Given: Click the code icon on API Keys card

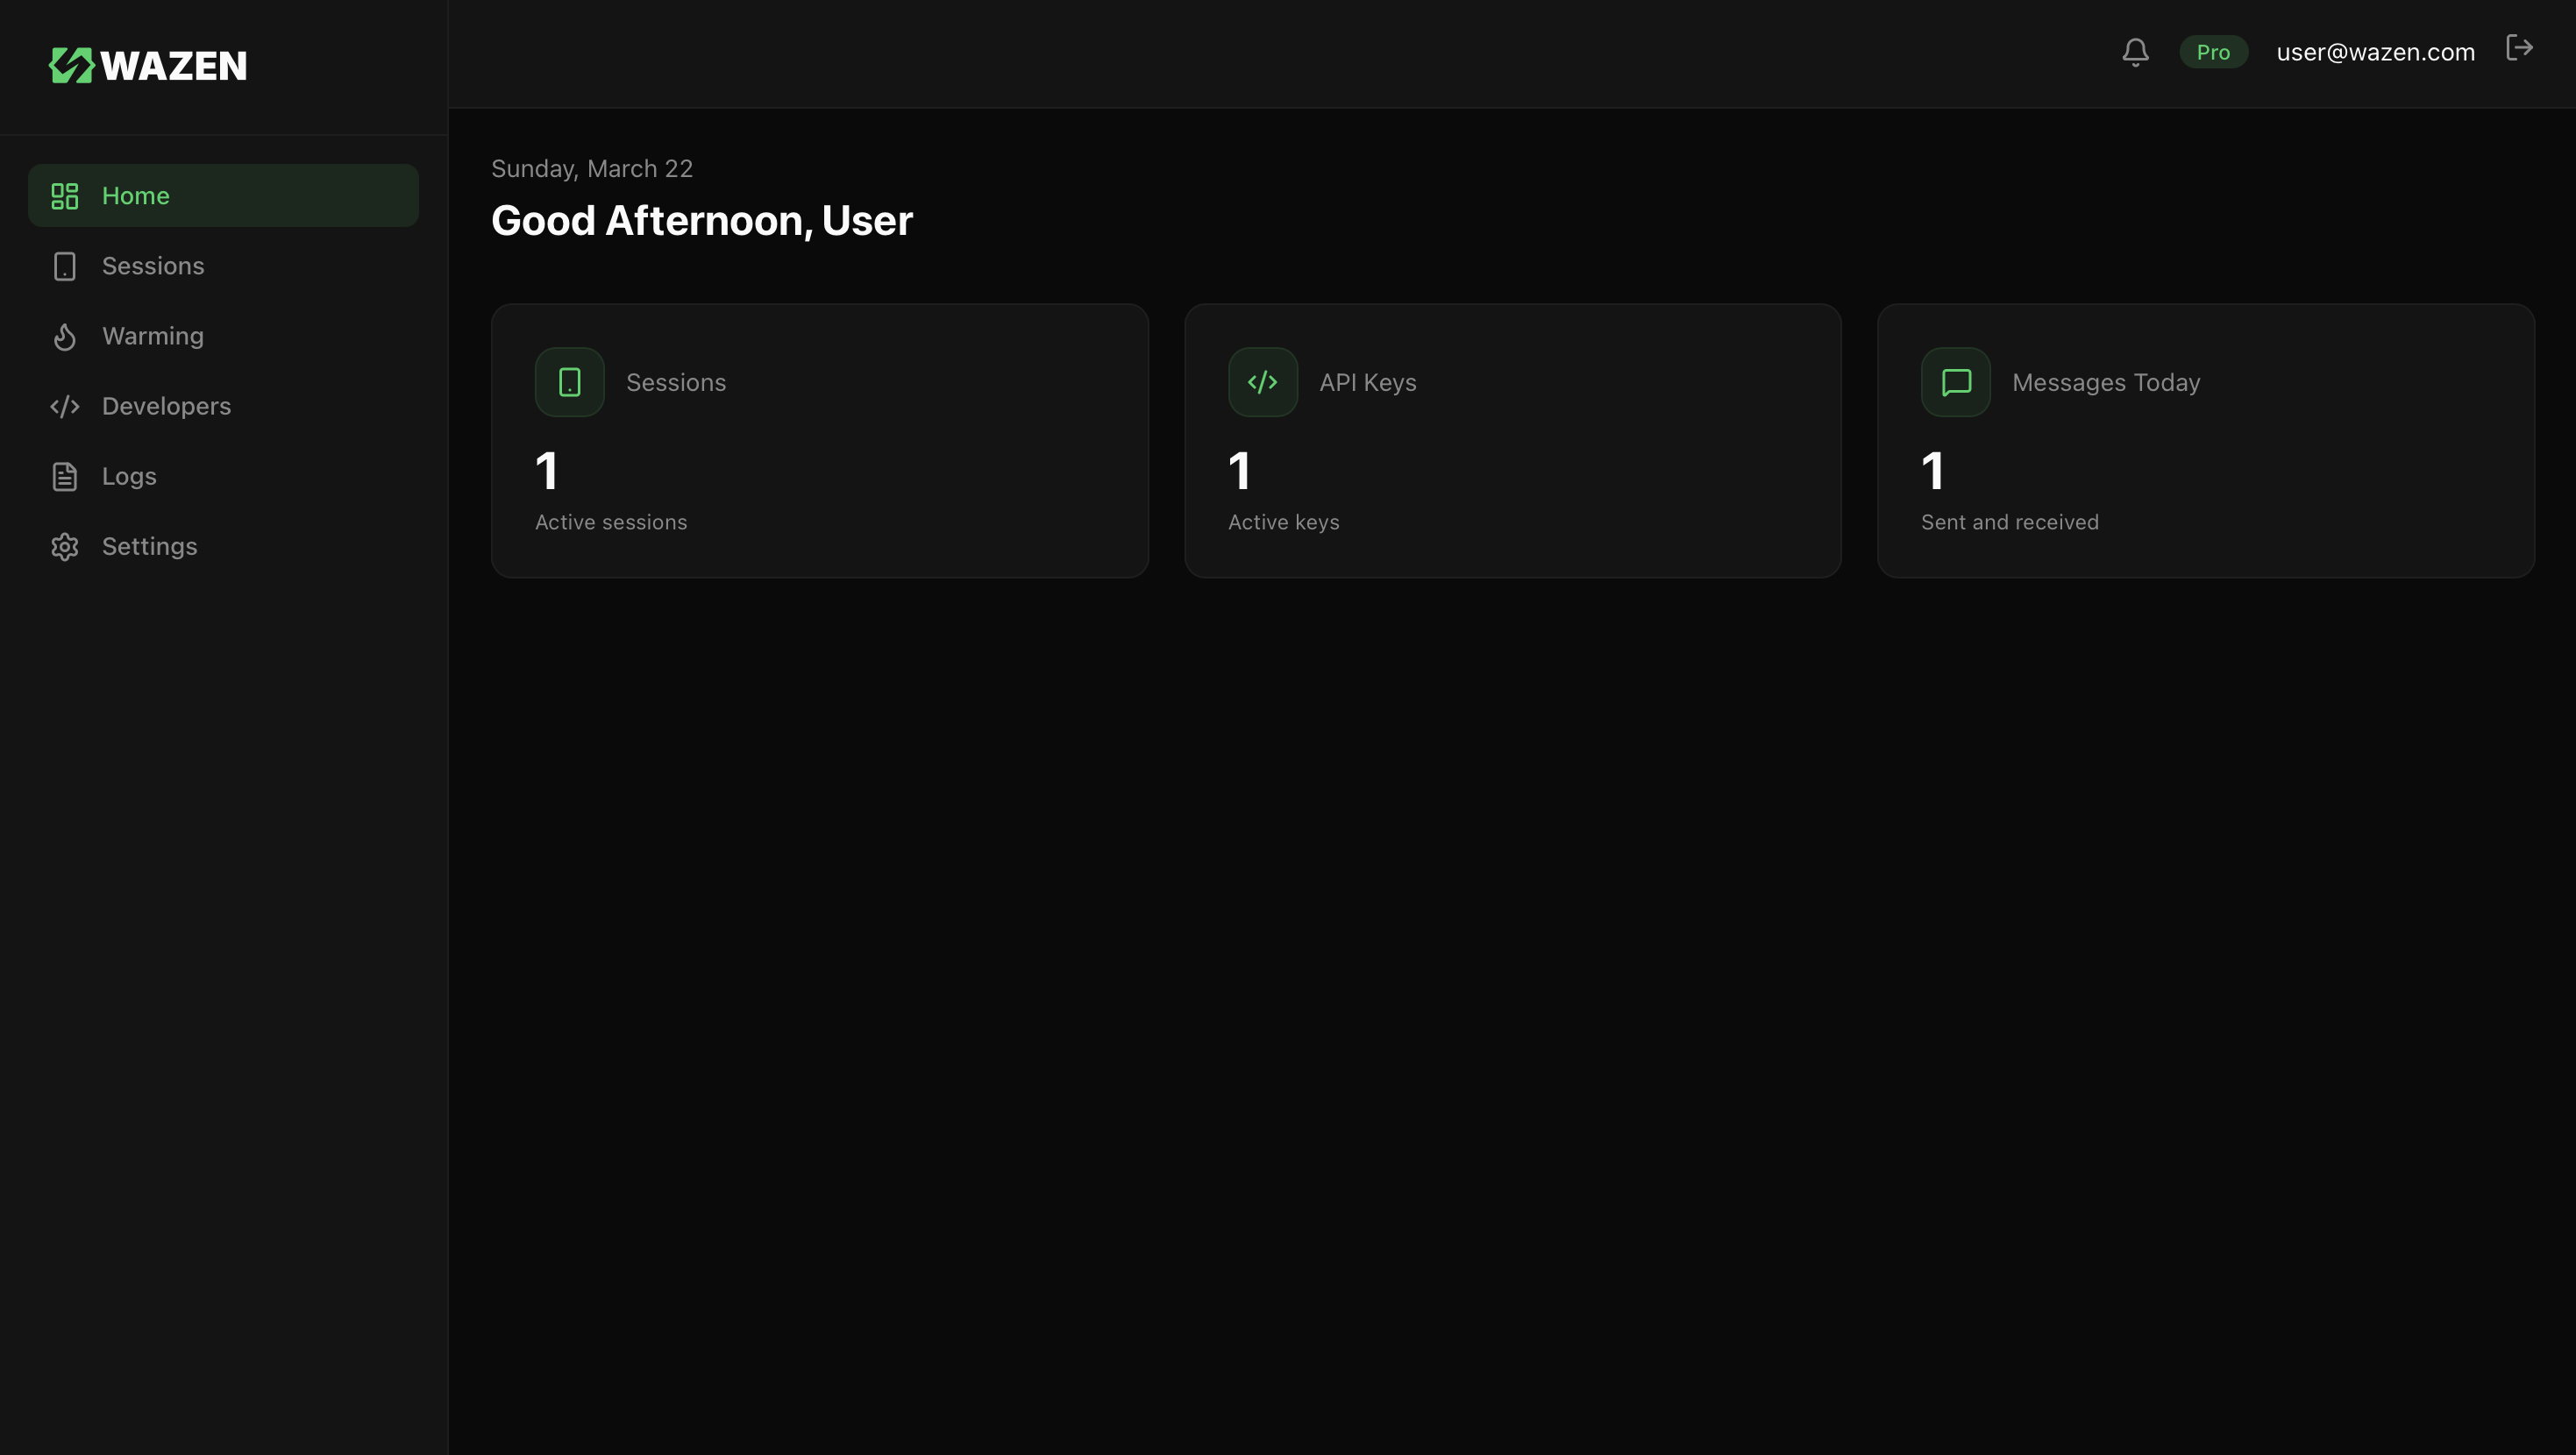Looking at the screenshot, I should (1262, 381).
